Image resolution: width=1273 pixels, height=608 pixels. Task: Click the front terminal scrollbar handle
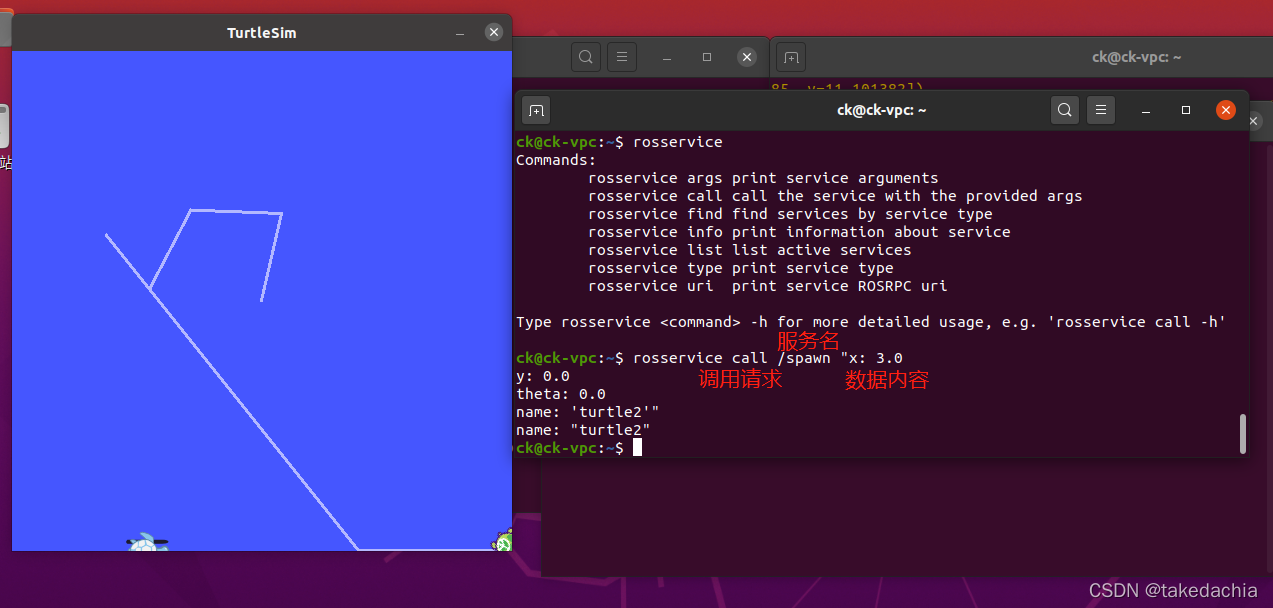click(x=1243, y=433)
